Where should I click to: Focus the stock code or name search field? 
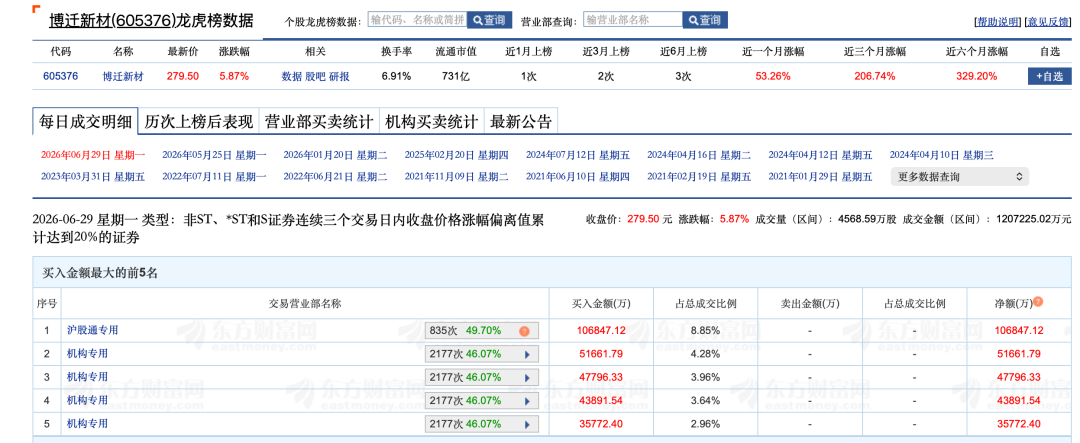click(417, 20)
